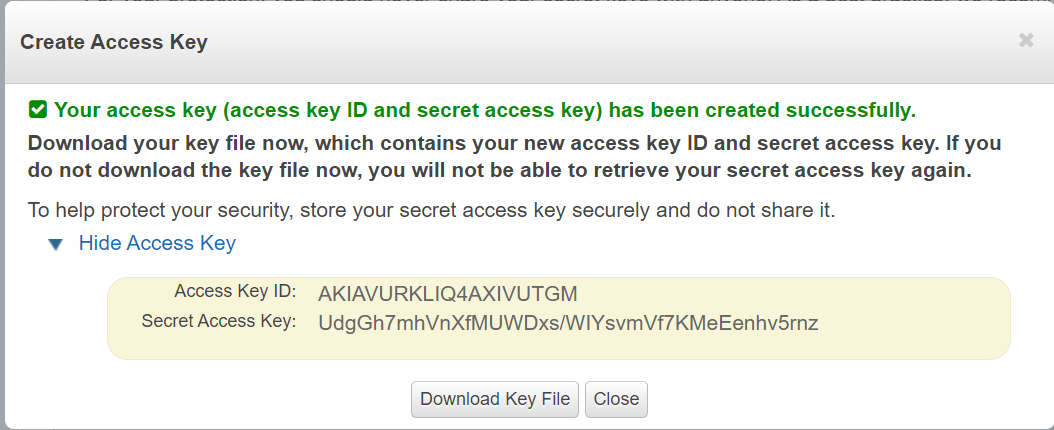
Task: Click the green created successfully message
Action: pos(485,109)
